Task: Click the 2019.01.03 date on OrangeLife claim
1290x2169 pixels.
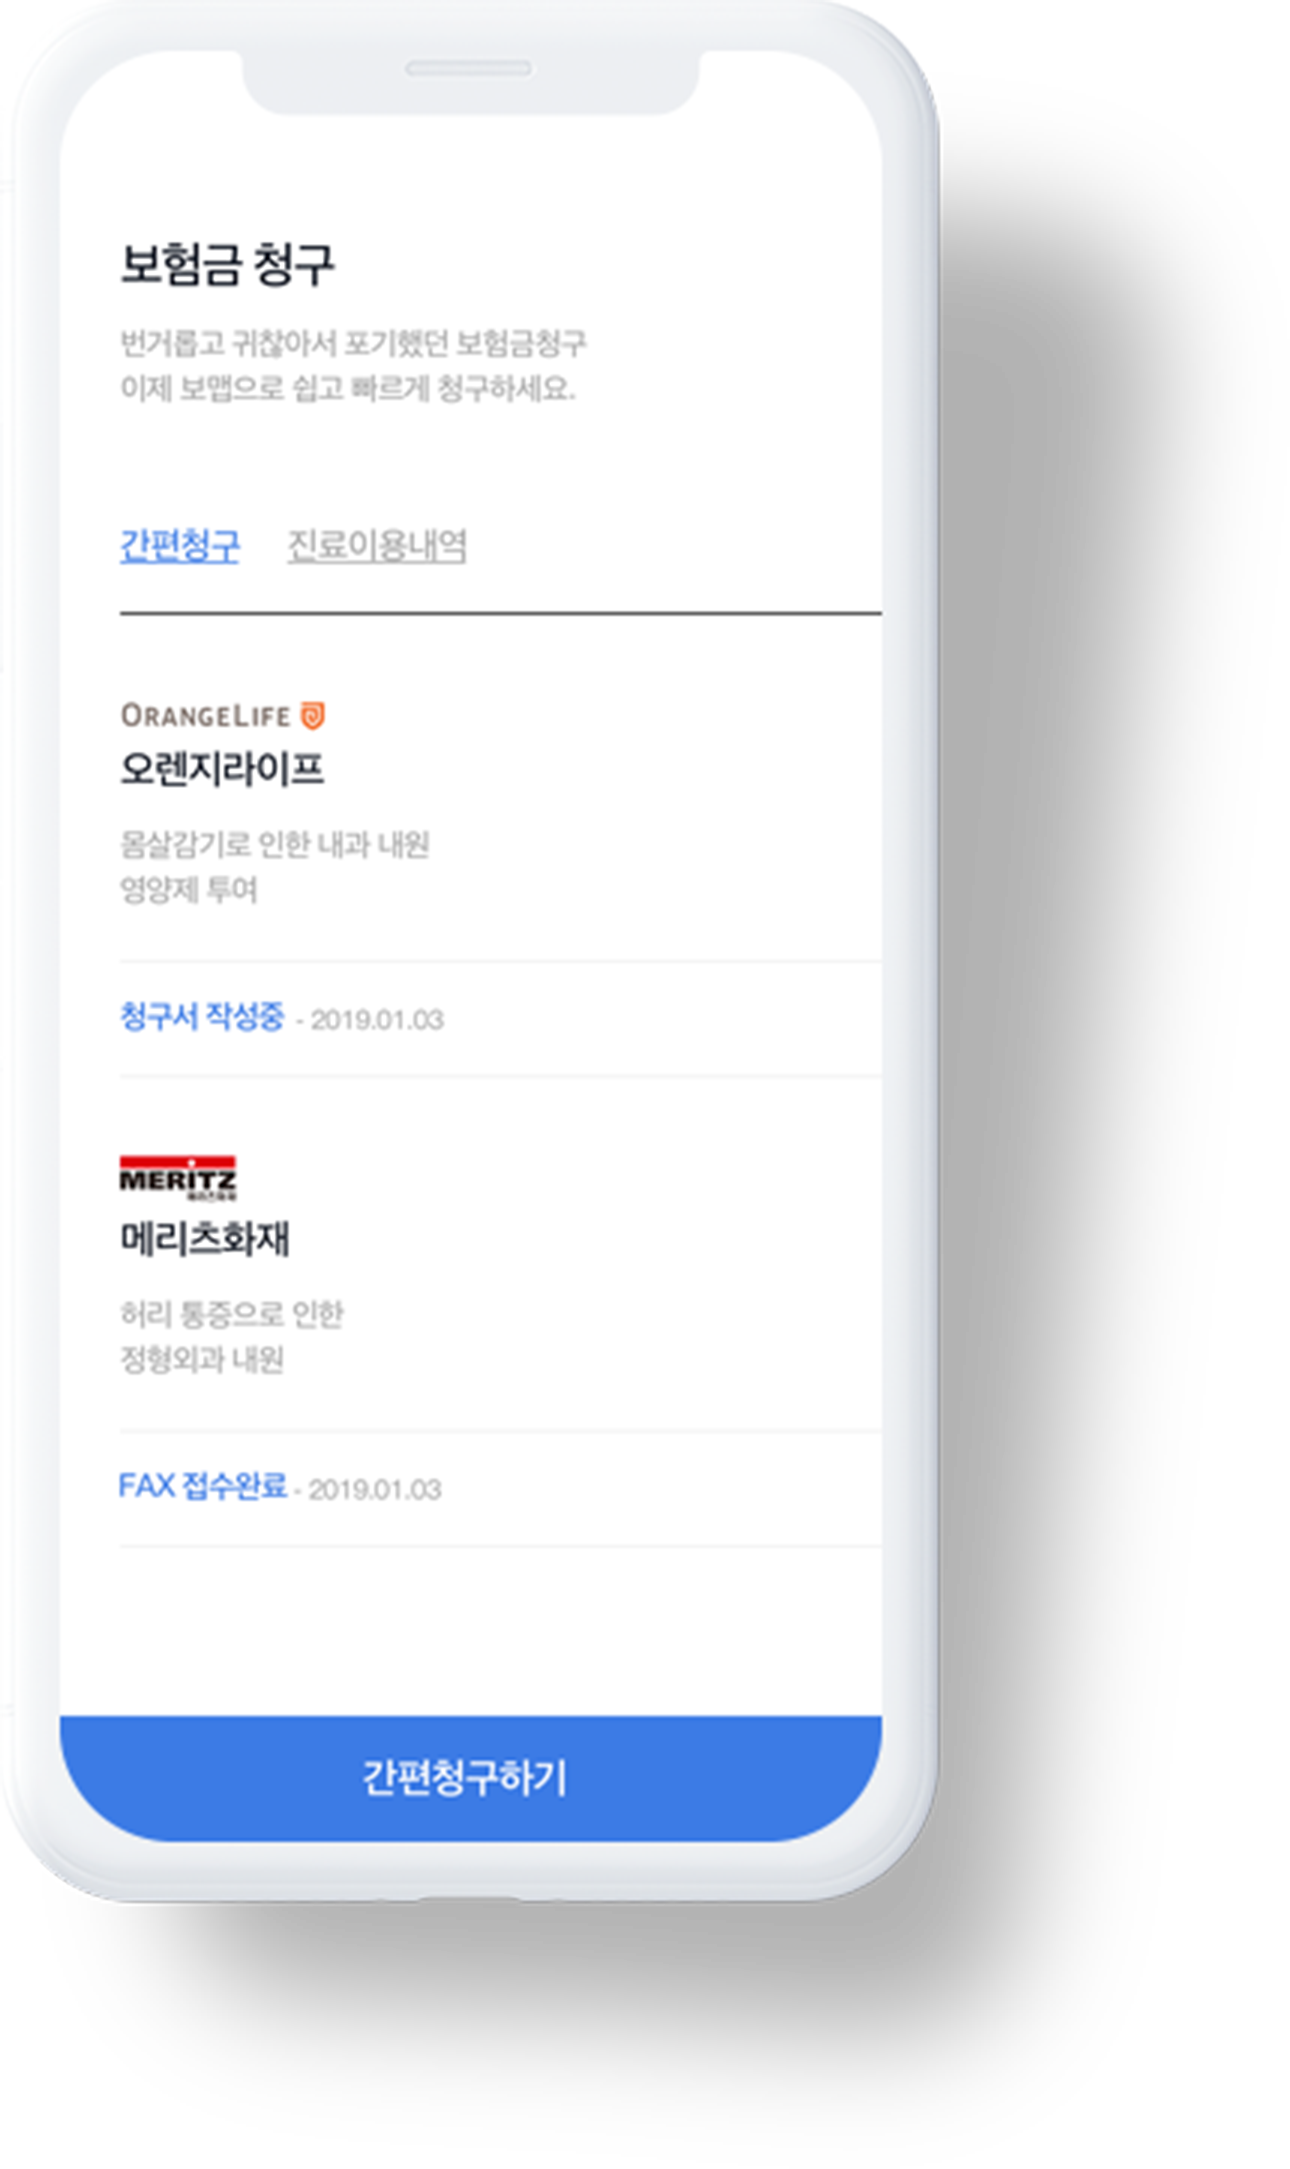Action: (377, 1020)
